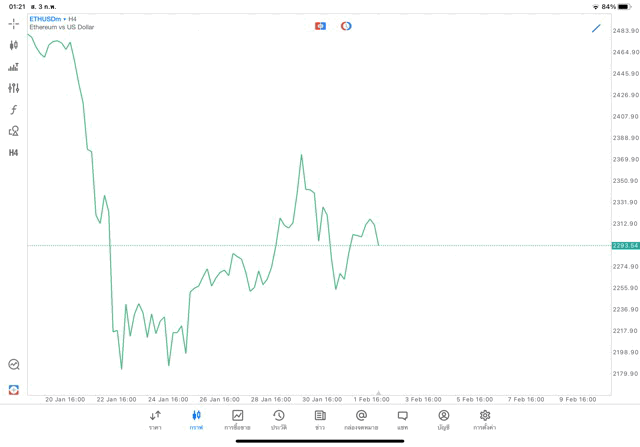Tap the blue diagonal line drawing icon

(x=597, y=28)
